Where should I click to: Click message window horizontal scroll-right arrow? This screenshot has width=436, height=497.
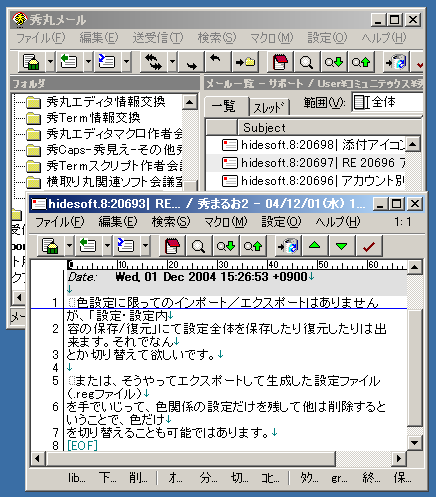[399, 459]
